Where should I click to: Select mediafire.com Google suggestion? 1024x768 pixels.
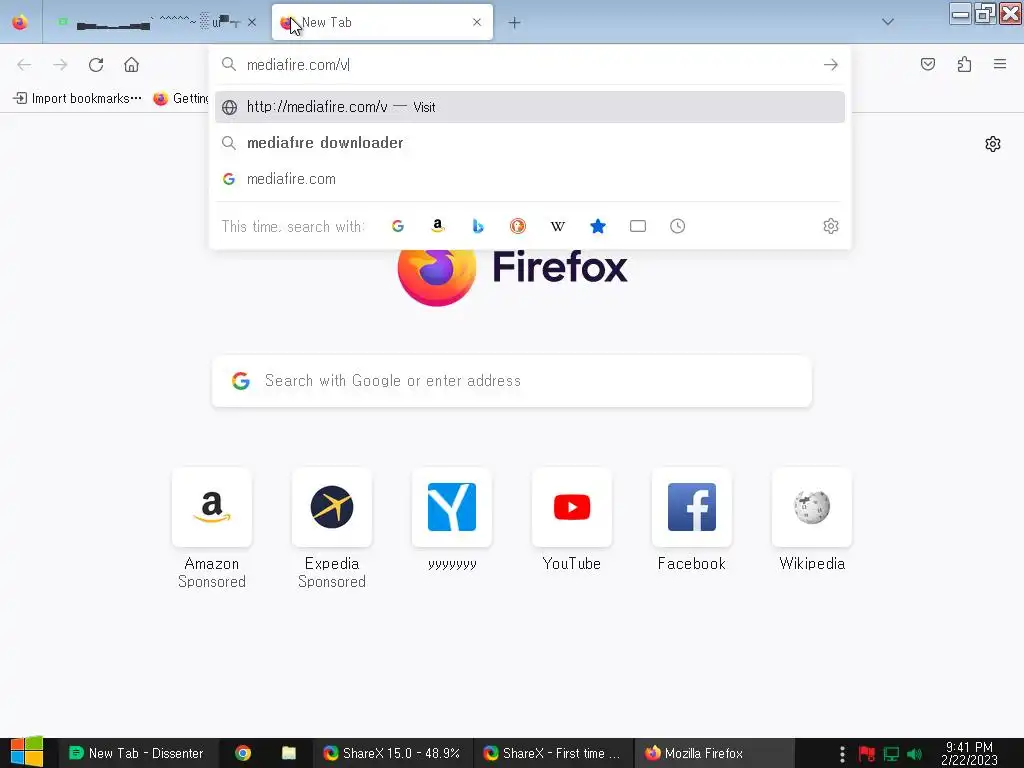pyautogui.click(x=530, y=179)
